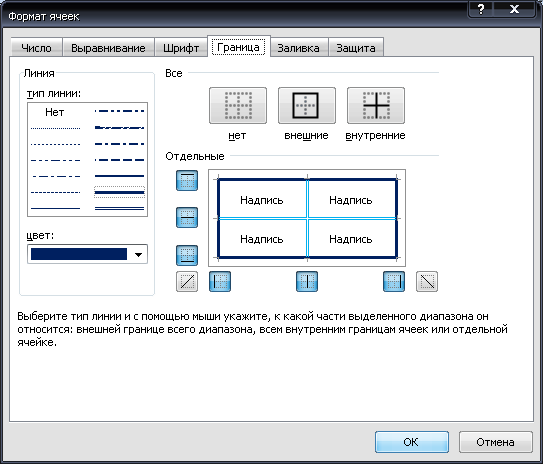Apply the 'внутренние' inside border preset
This screenshot has width=543, height=464.
pos(376,105)
